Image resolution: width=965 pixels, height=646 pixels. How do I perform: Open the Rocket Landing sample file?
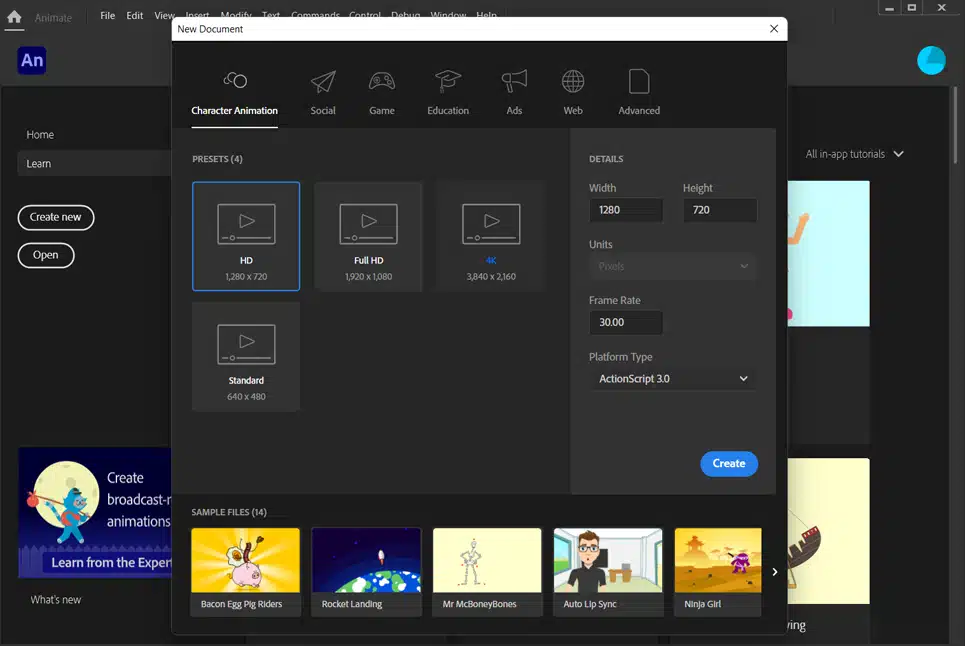click(x=366, y=572)
